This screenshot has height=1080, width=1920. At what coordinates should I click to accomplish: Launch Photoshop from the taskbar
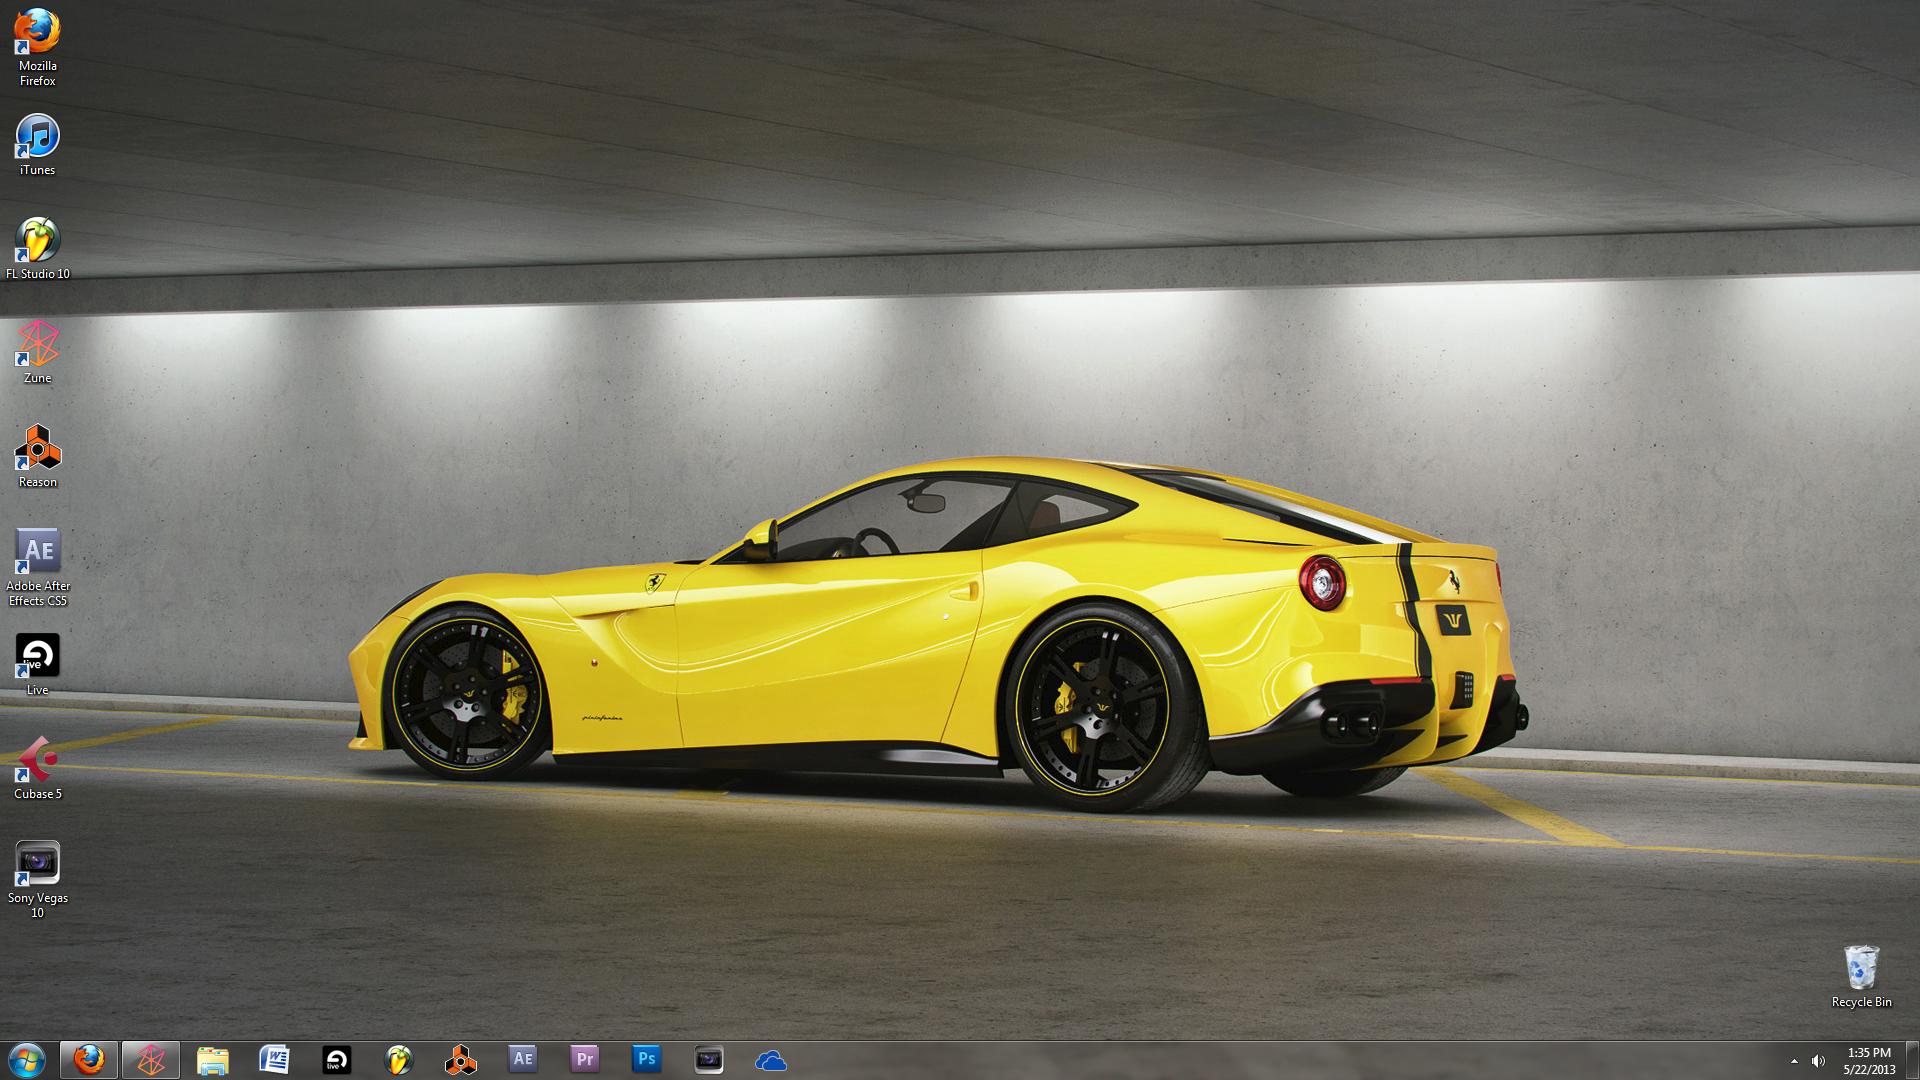pyautogui.click(x=647, y=1059)
